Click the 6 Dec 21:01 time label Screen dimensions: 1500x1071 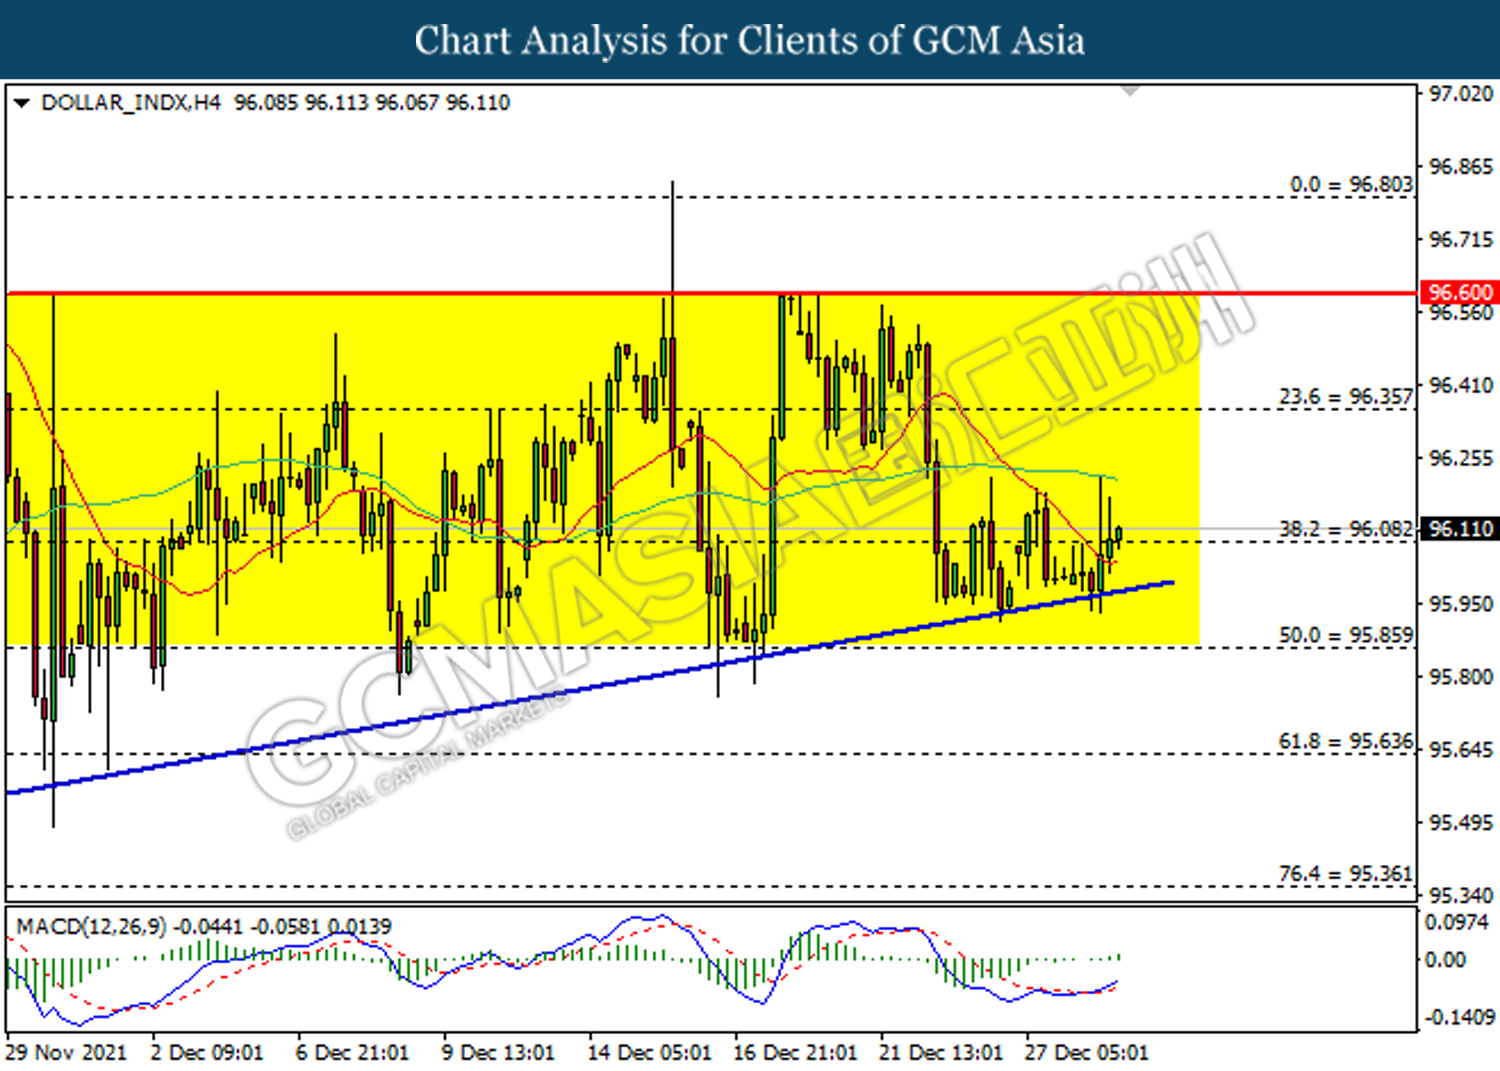[x=352, y=1052]
